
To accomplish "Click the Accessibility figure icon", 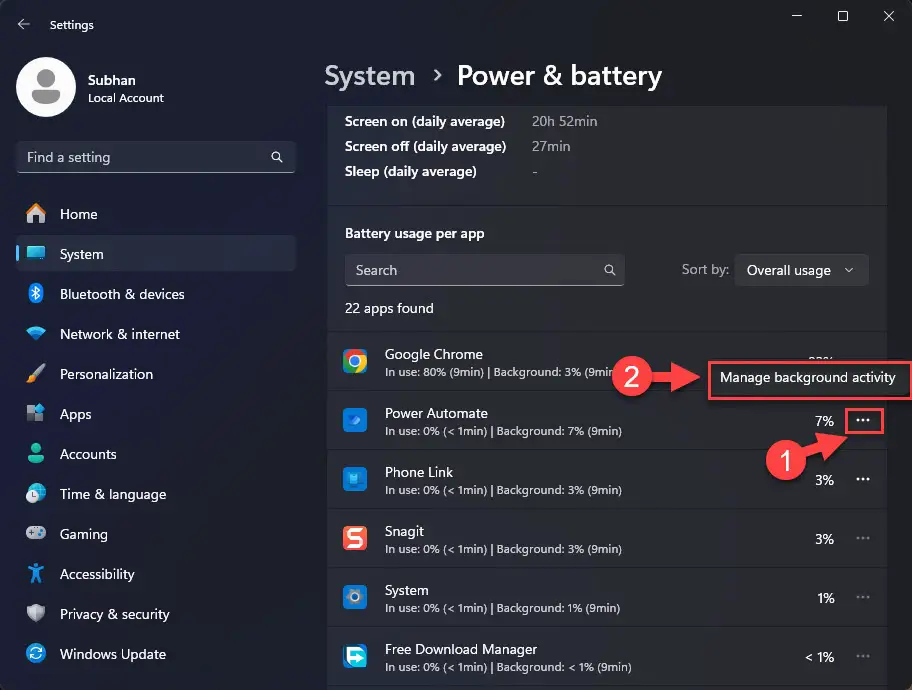I will [x=35, y=573].
